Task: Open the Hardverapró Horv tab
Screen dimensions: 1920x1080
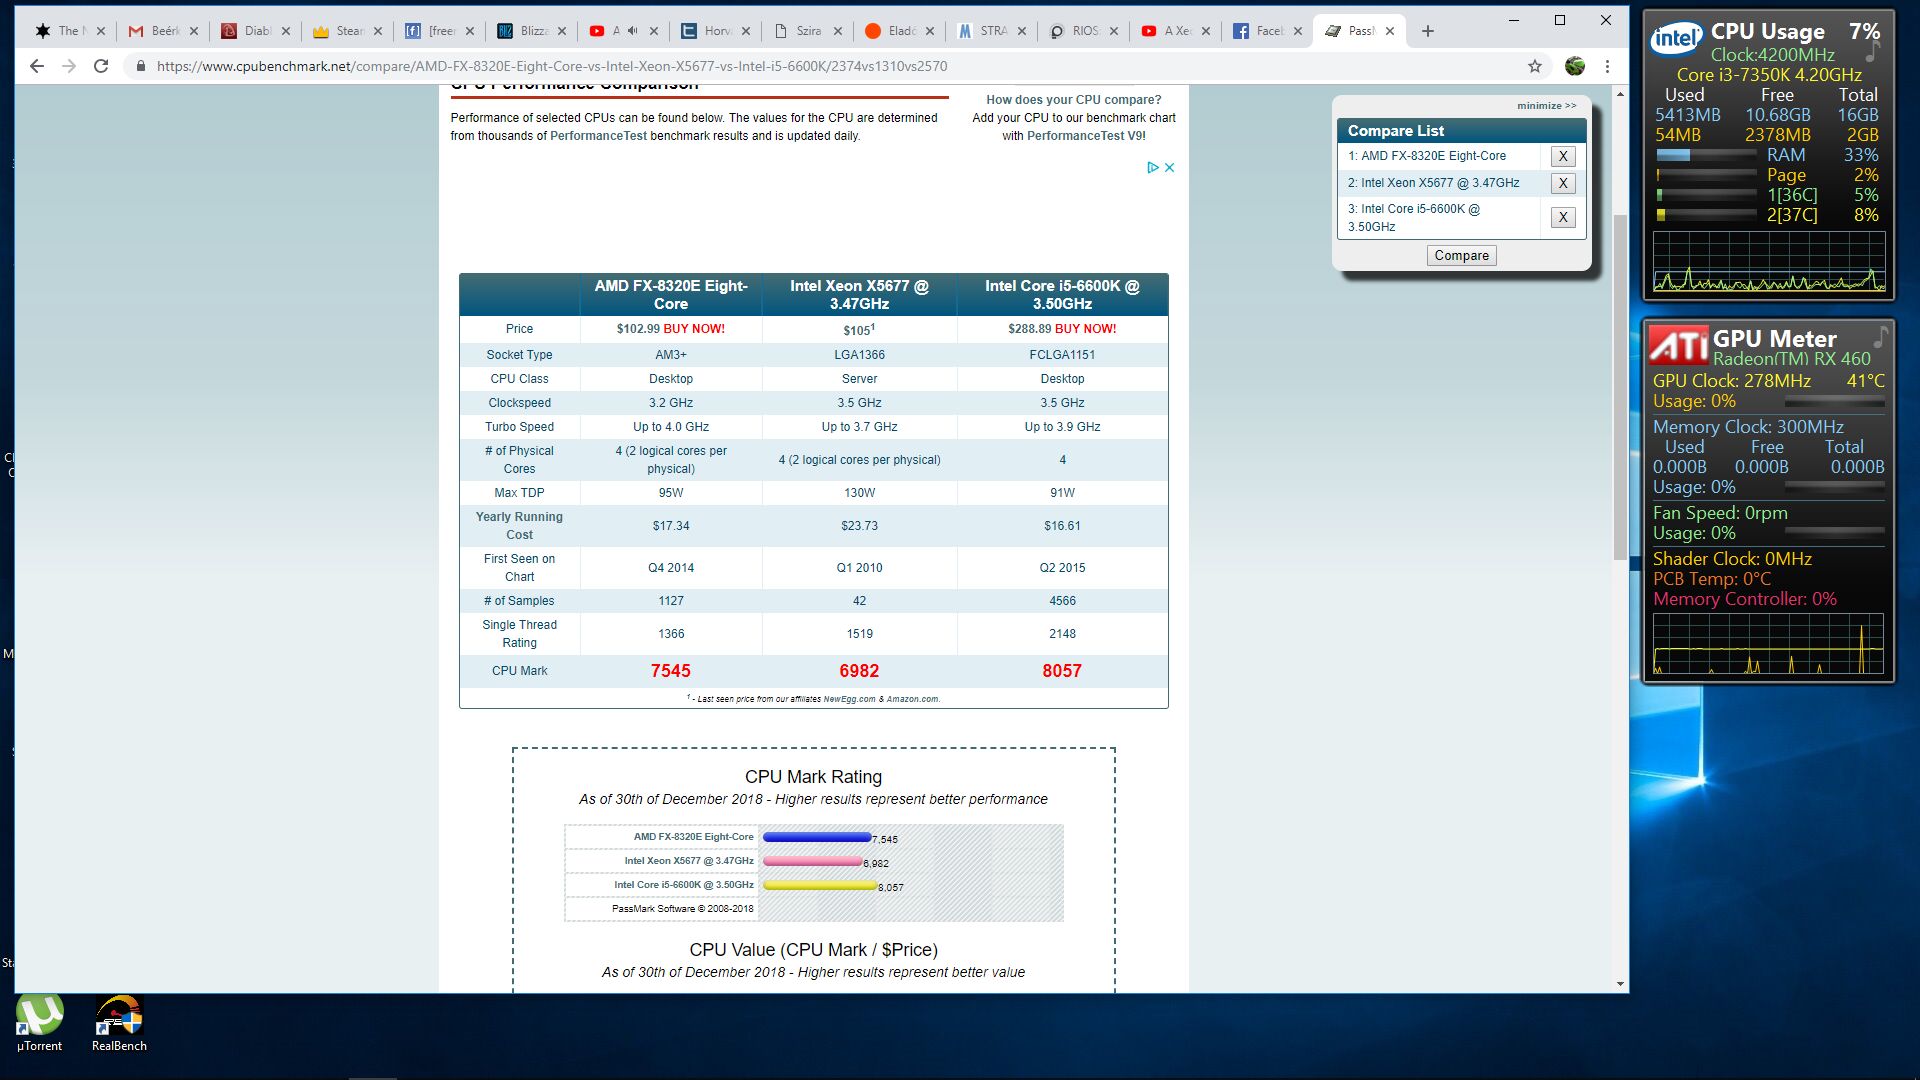Action: pyautogui.click(x=717, y=31)
